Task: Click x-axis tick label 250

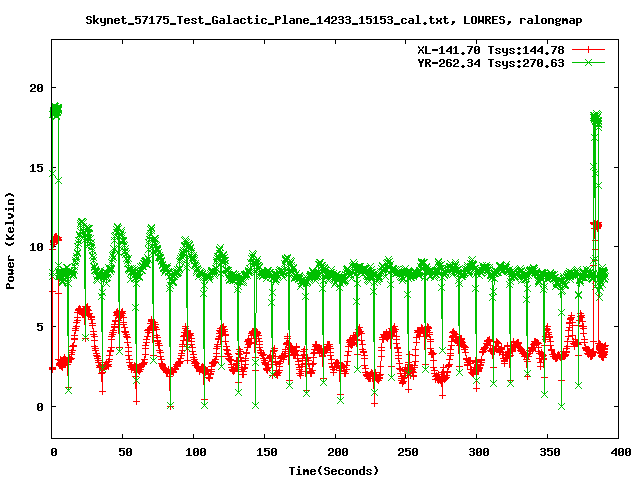Action: point(408,452)
